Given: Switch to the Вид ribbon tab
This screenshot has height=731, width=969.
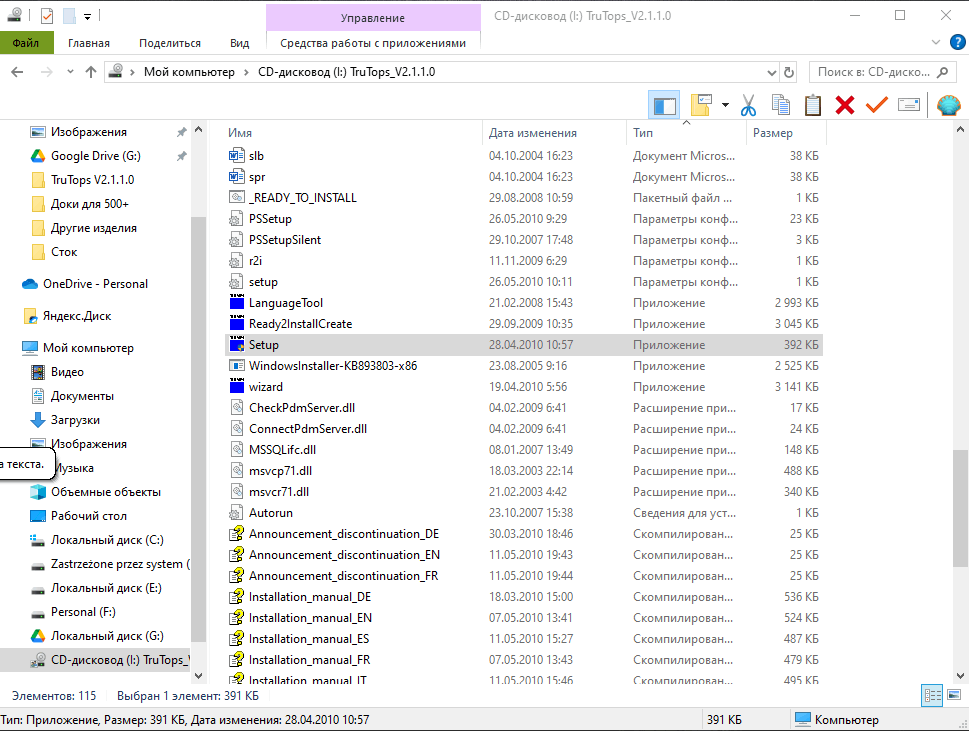Looking at the screenshot, I should pos(240,43).
